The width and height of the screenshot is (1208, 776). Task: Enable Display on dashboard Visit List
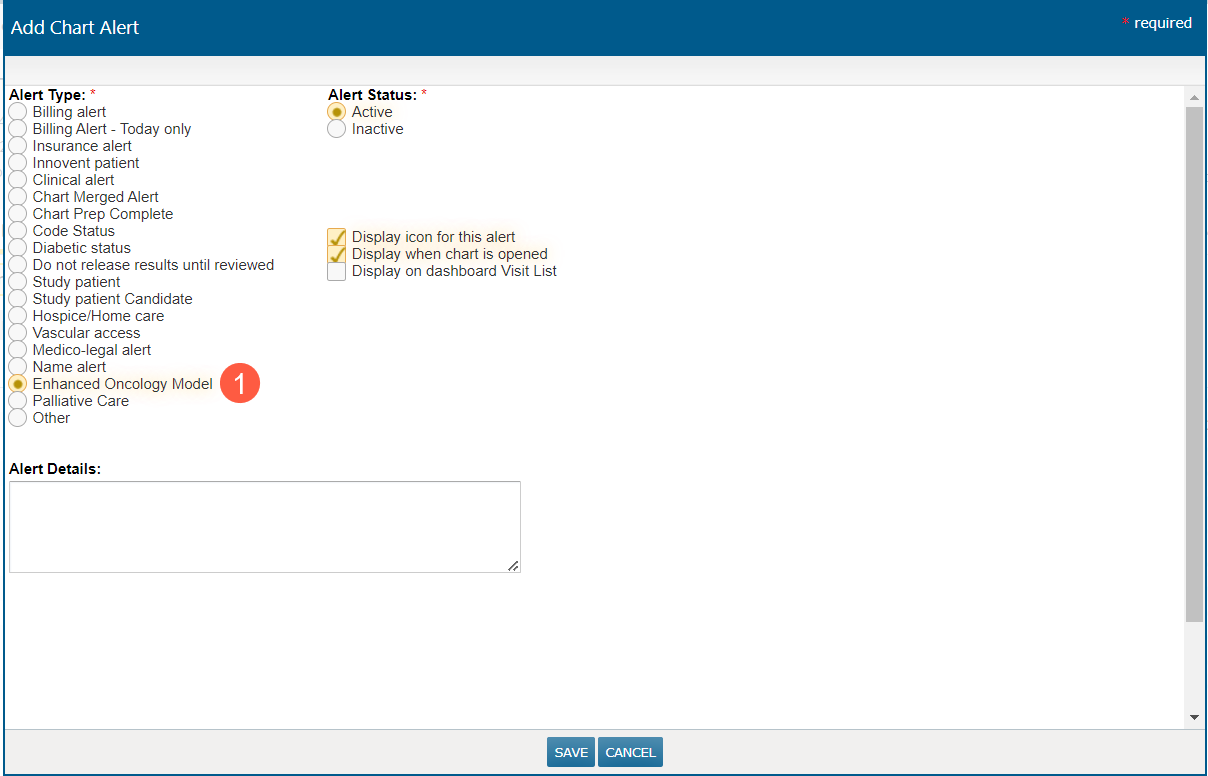[x=337, y=272]
